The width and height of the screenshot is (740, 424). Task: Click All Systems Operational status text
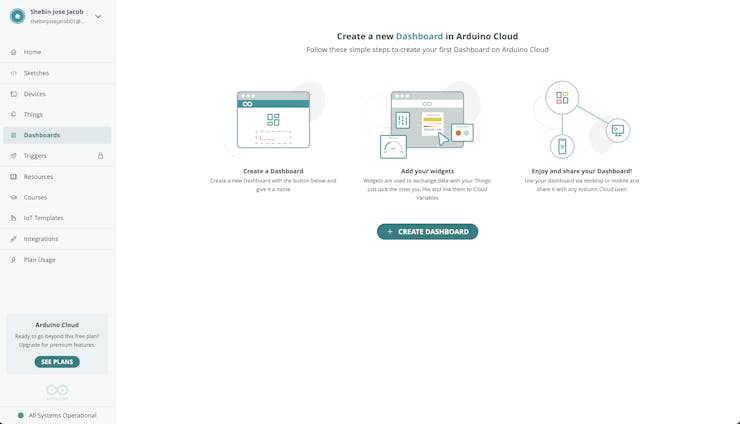coord(62,416)
